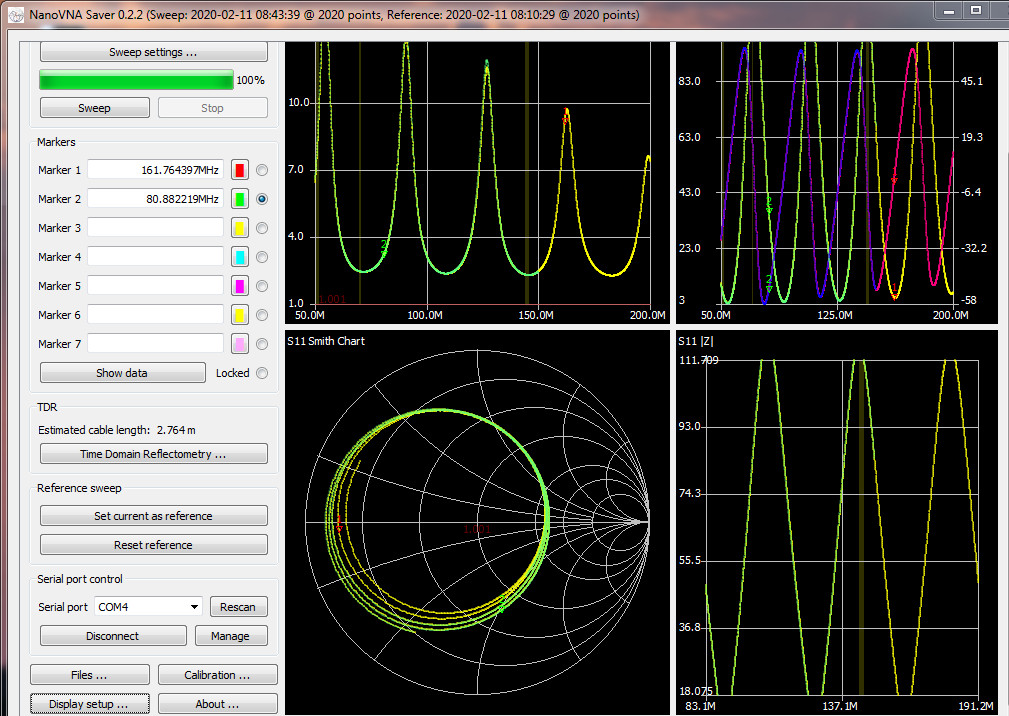Click the S11 Smith Chart plot

click(x=477, y=522)
